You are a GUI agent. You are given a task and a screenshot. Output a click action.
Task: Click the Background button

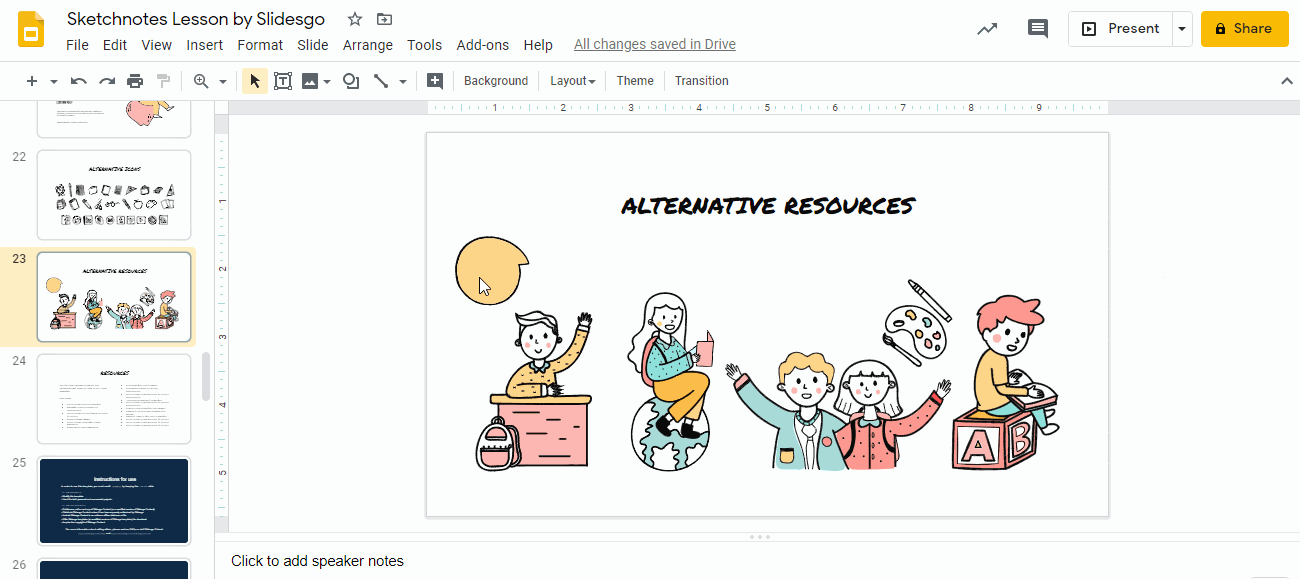pos(496,81)
